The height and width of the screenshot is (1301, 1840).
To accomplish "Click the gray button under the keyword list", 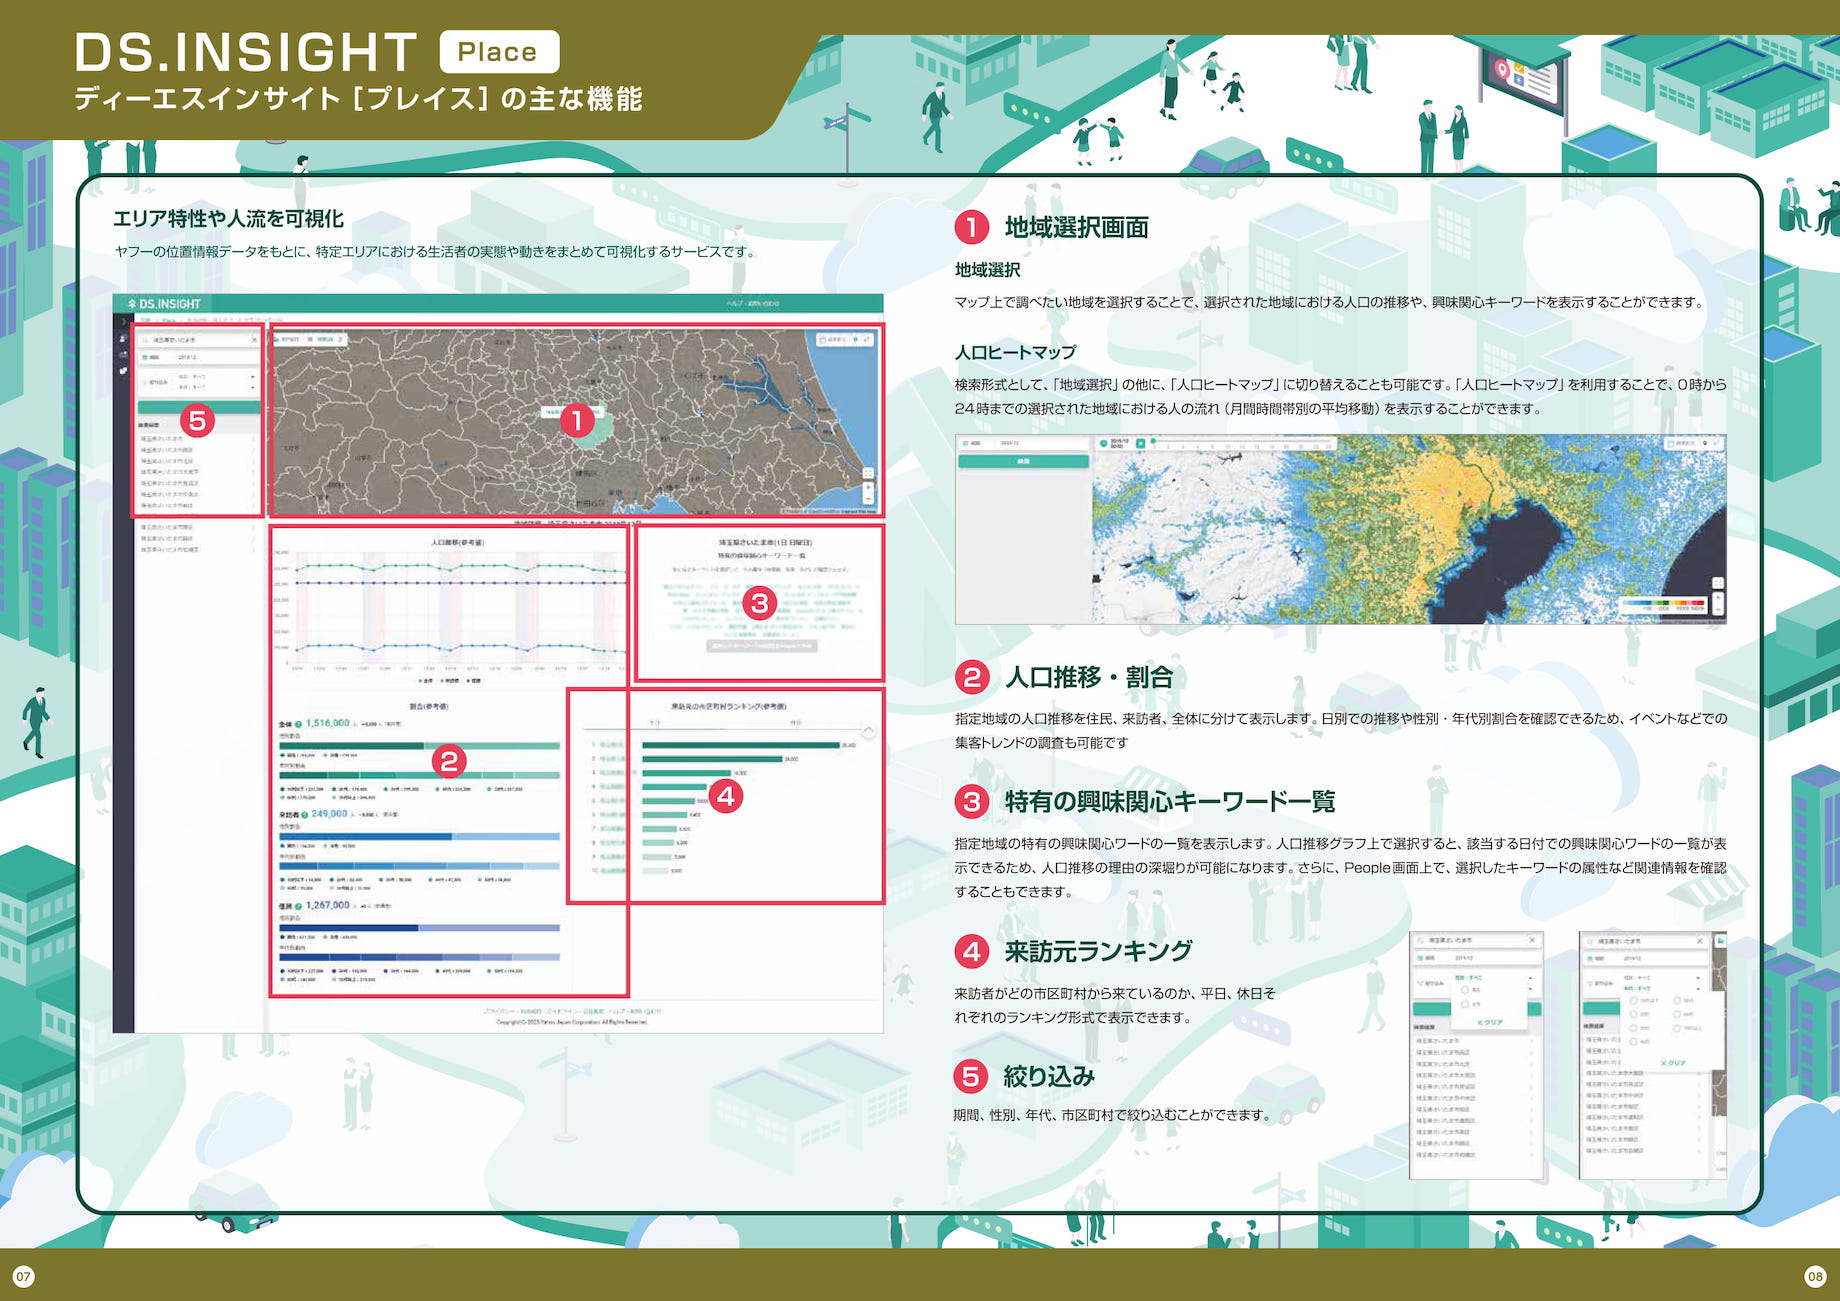I will point(762,646).
